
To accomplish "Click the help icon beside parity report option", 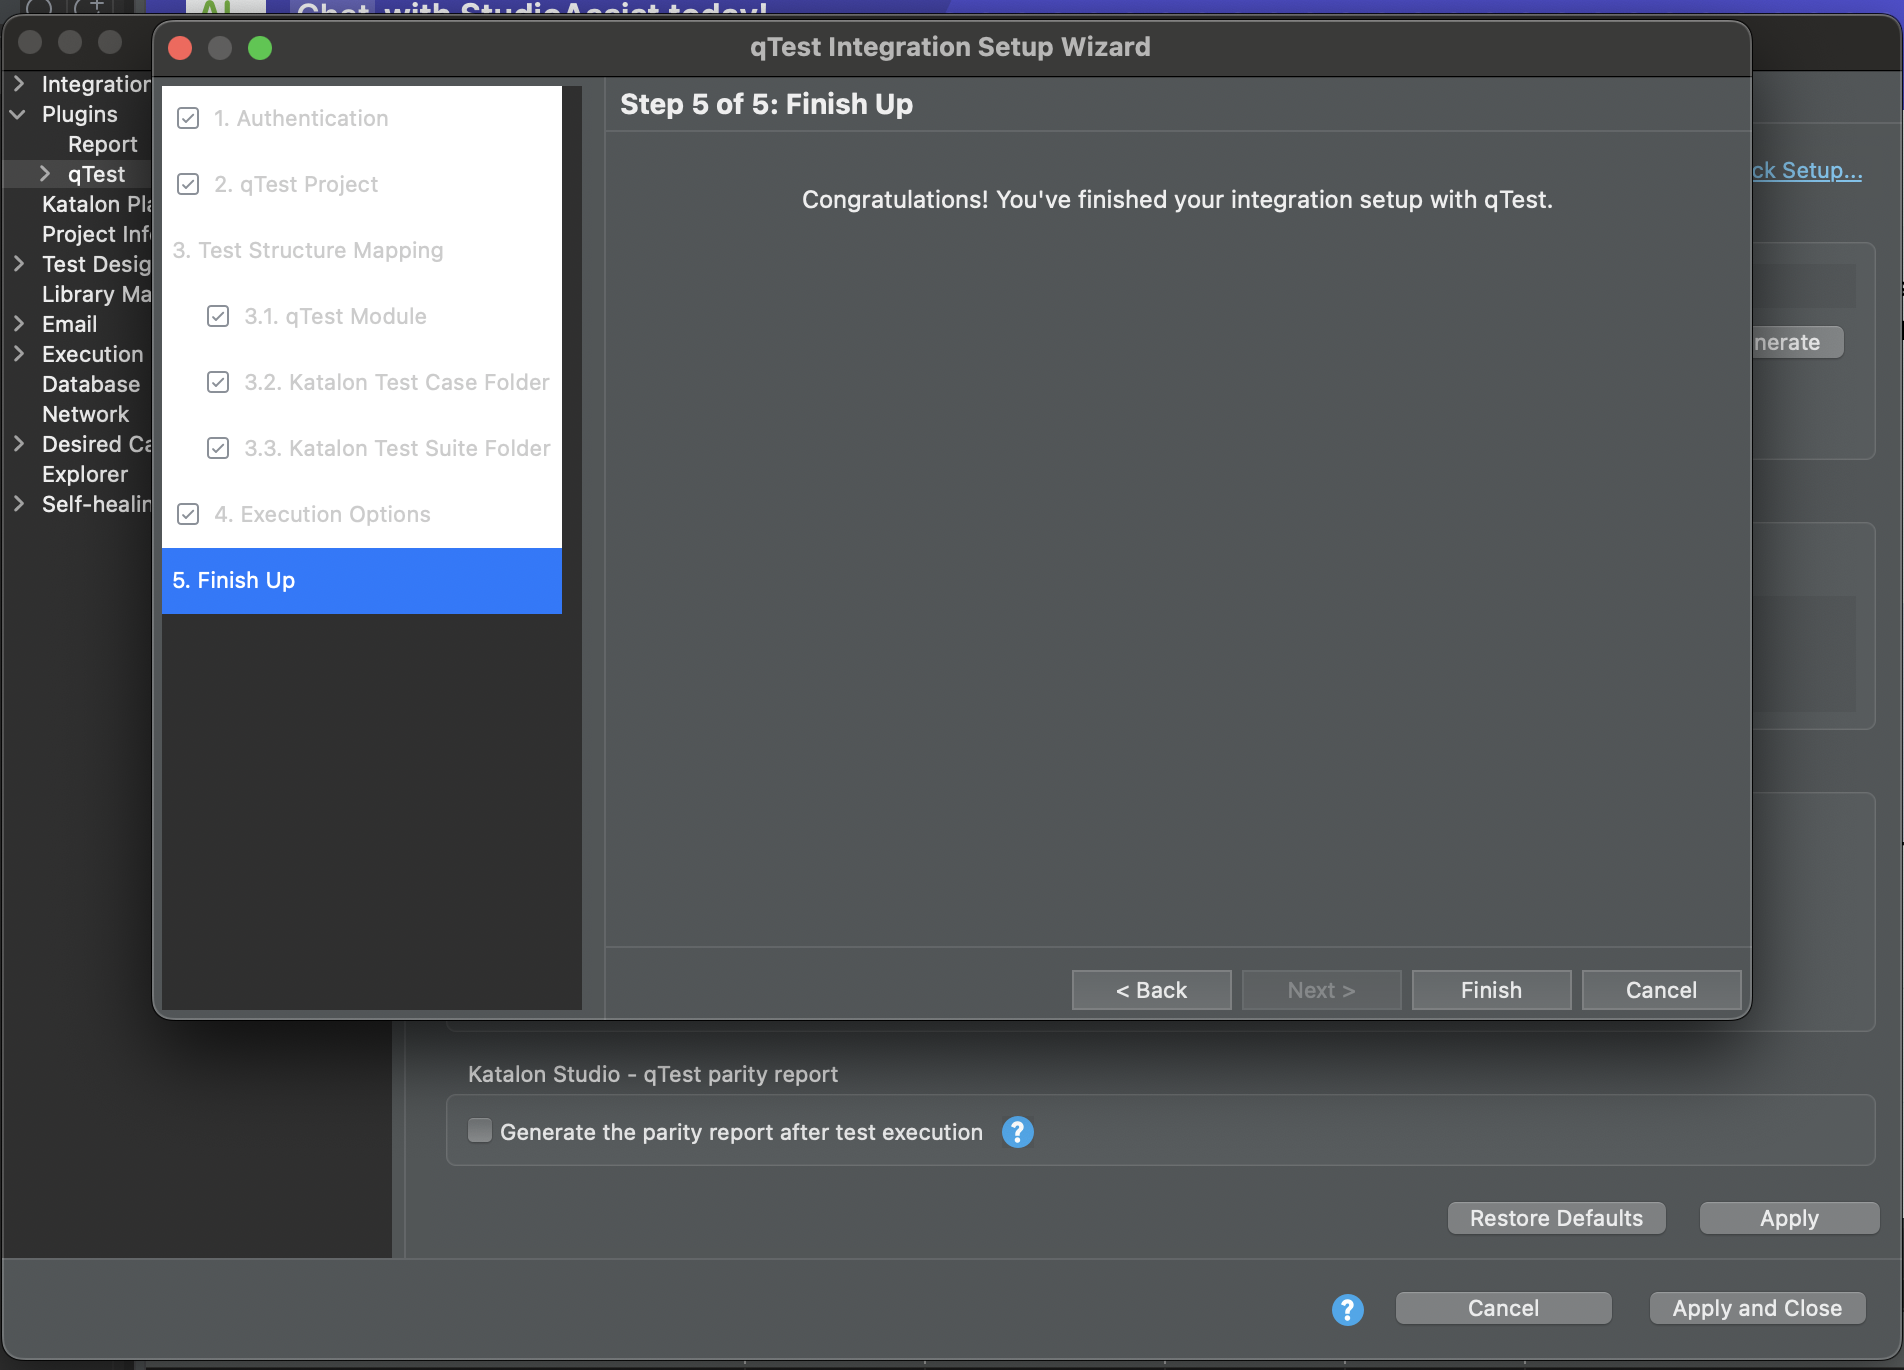I will click(1017, 1132).
